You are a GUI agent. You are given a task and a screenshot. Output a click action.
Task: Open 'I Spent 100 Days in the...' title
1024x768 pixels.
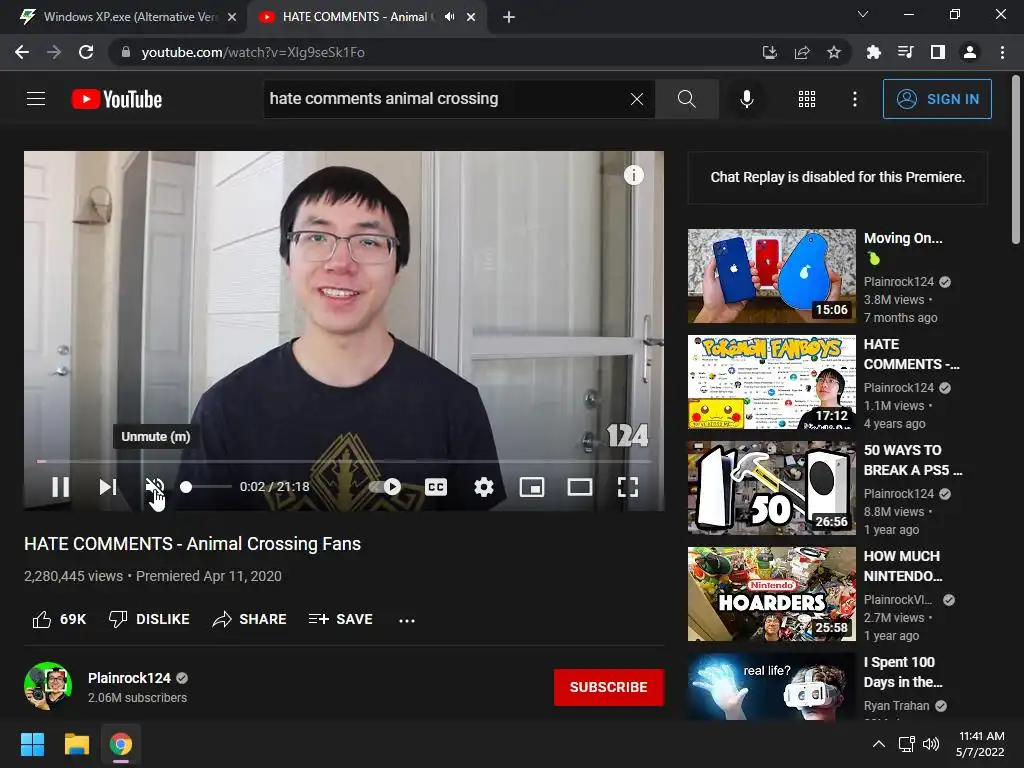pos(903,672)
